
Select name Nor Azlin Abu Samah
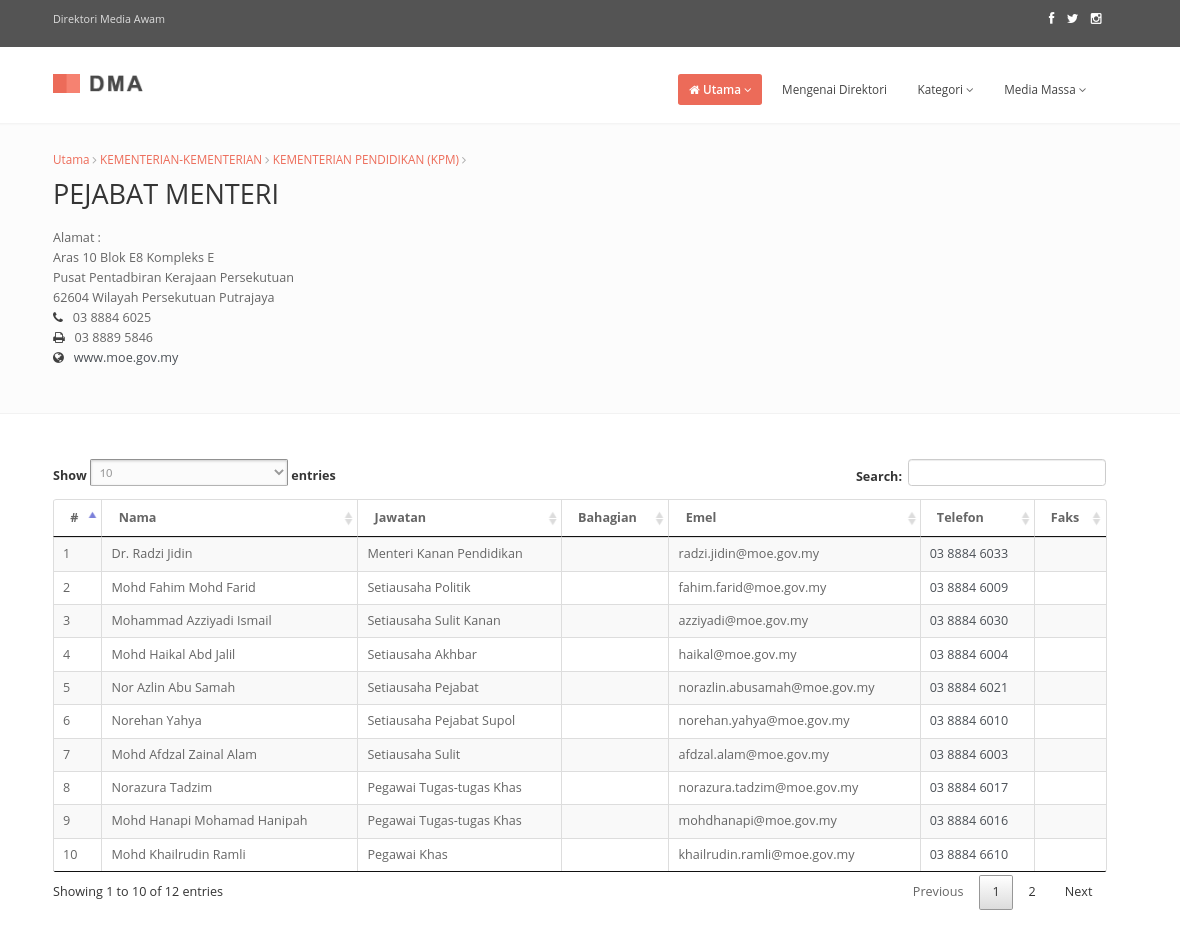coord(173,688)
